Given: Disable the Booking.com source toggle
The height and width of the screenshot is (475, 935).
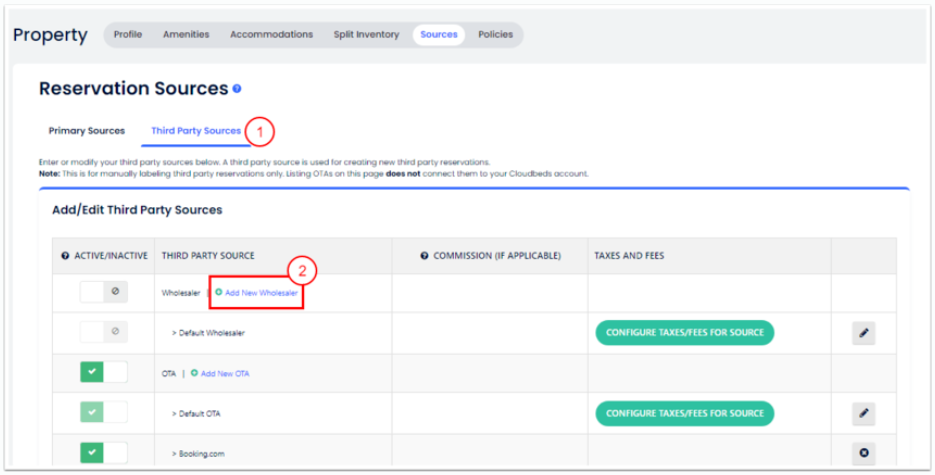Looking at the screenshot, I should point(104,453).
